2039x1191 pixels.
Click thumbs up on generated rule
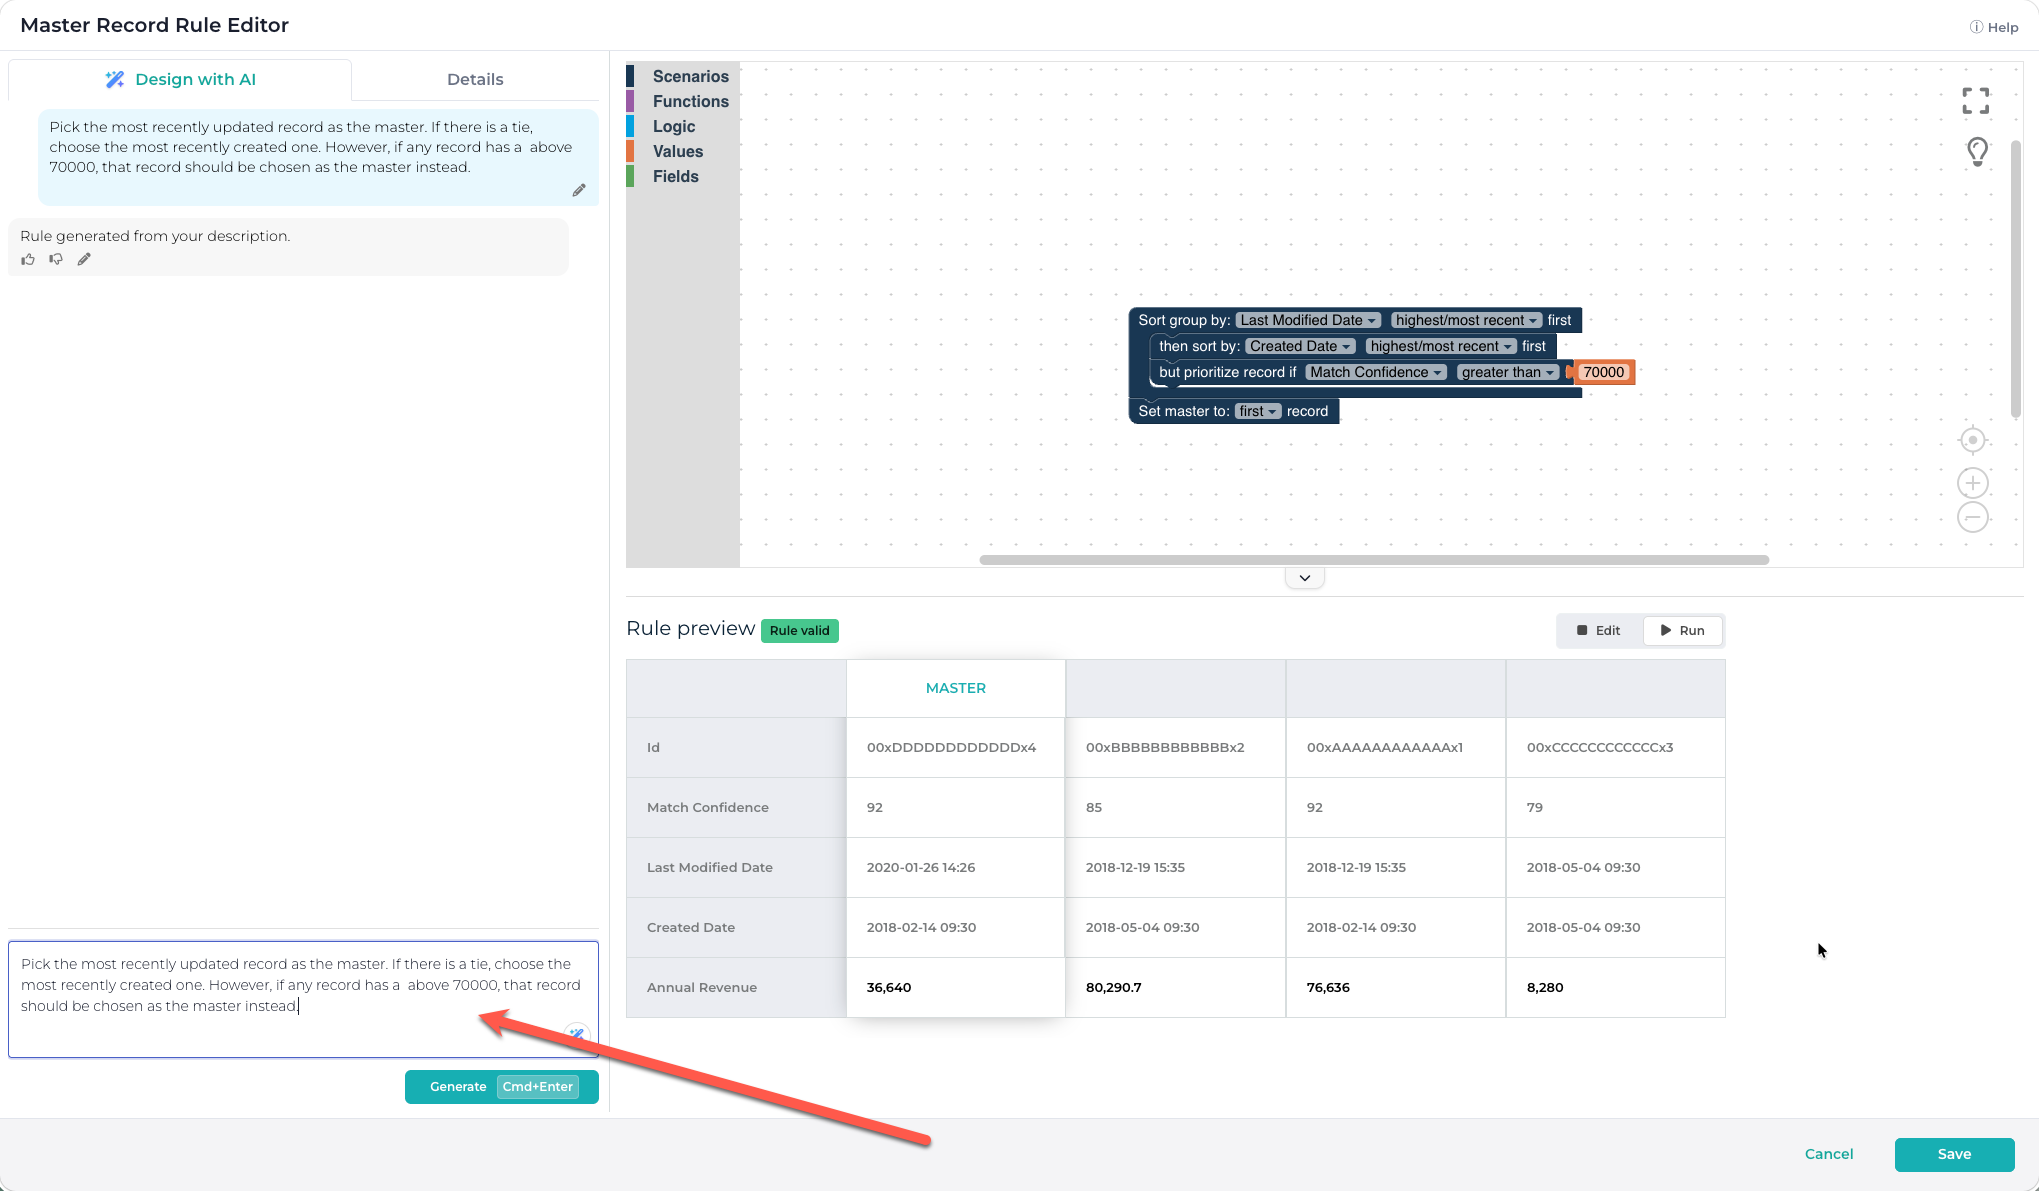(x=28, y=260)
